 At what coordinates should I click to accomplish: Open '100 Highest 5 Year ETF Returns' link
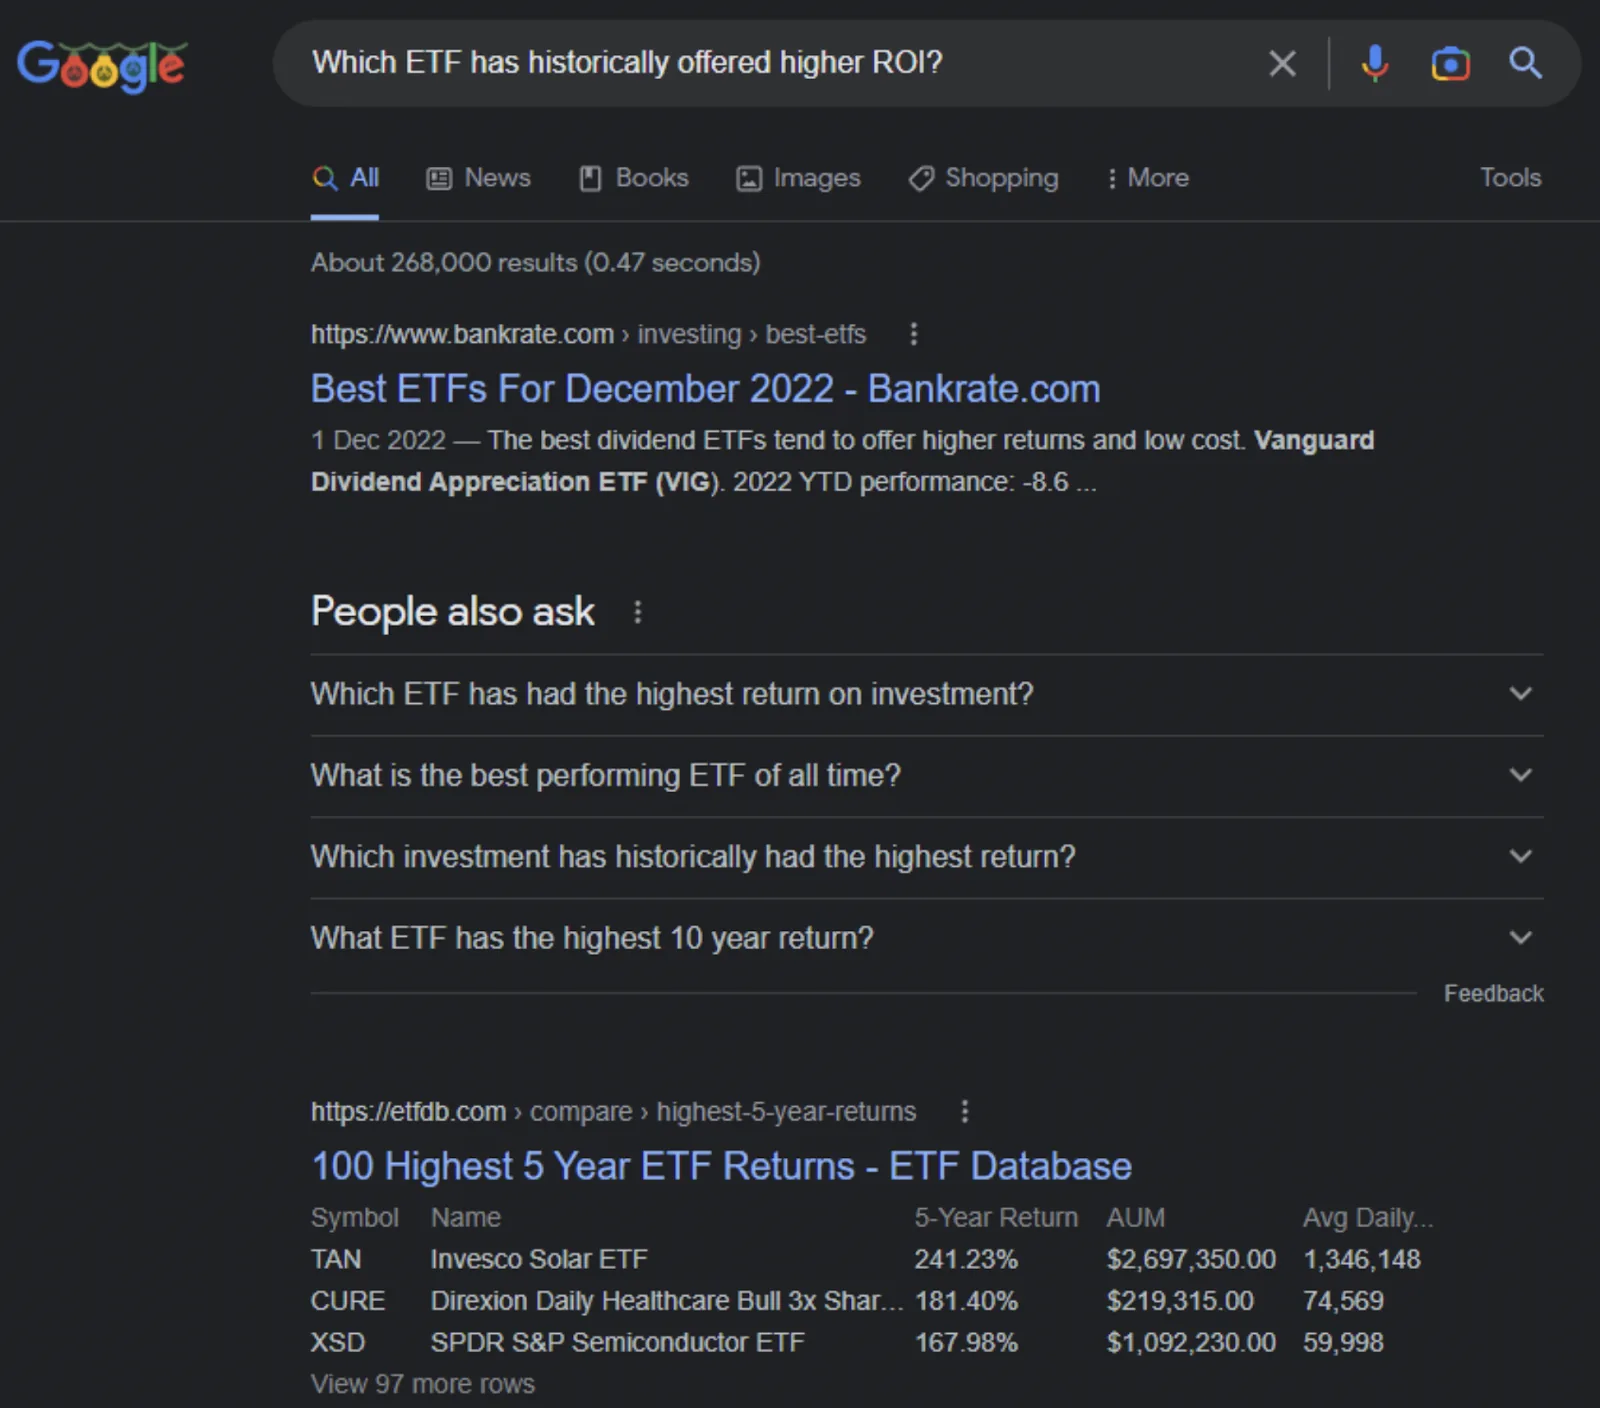pos(721,1166)
